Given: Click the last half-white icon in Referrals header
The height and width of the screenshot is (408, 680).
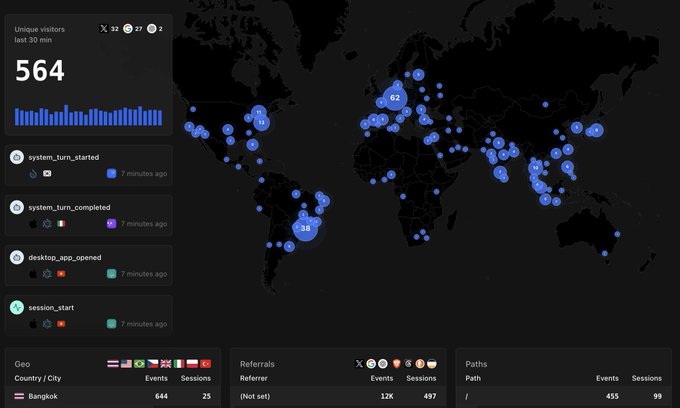Looking at the screenshot, I should pyautogui.click(x=432, y=364).
